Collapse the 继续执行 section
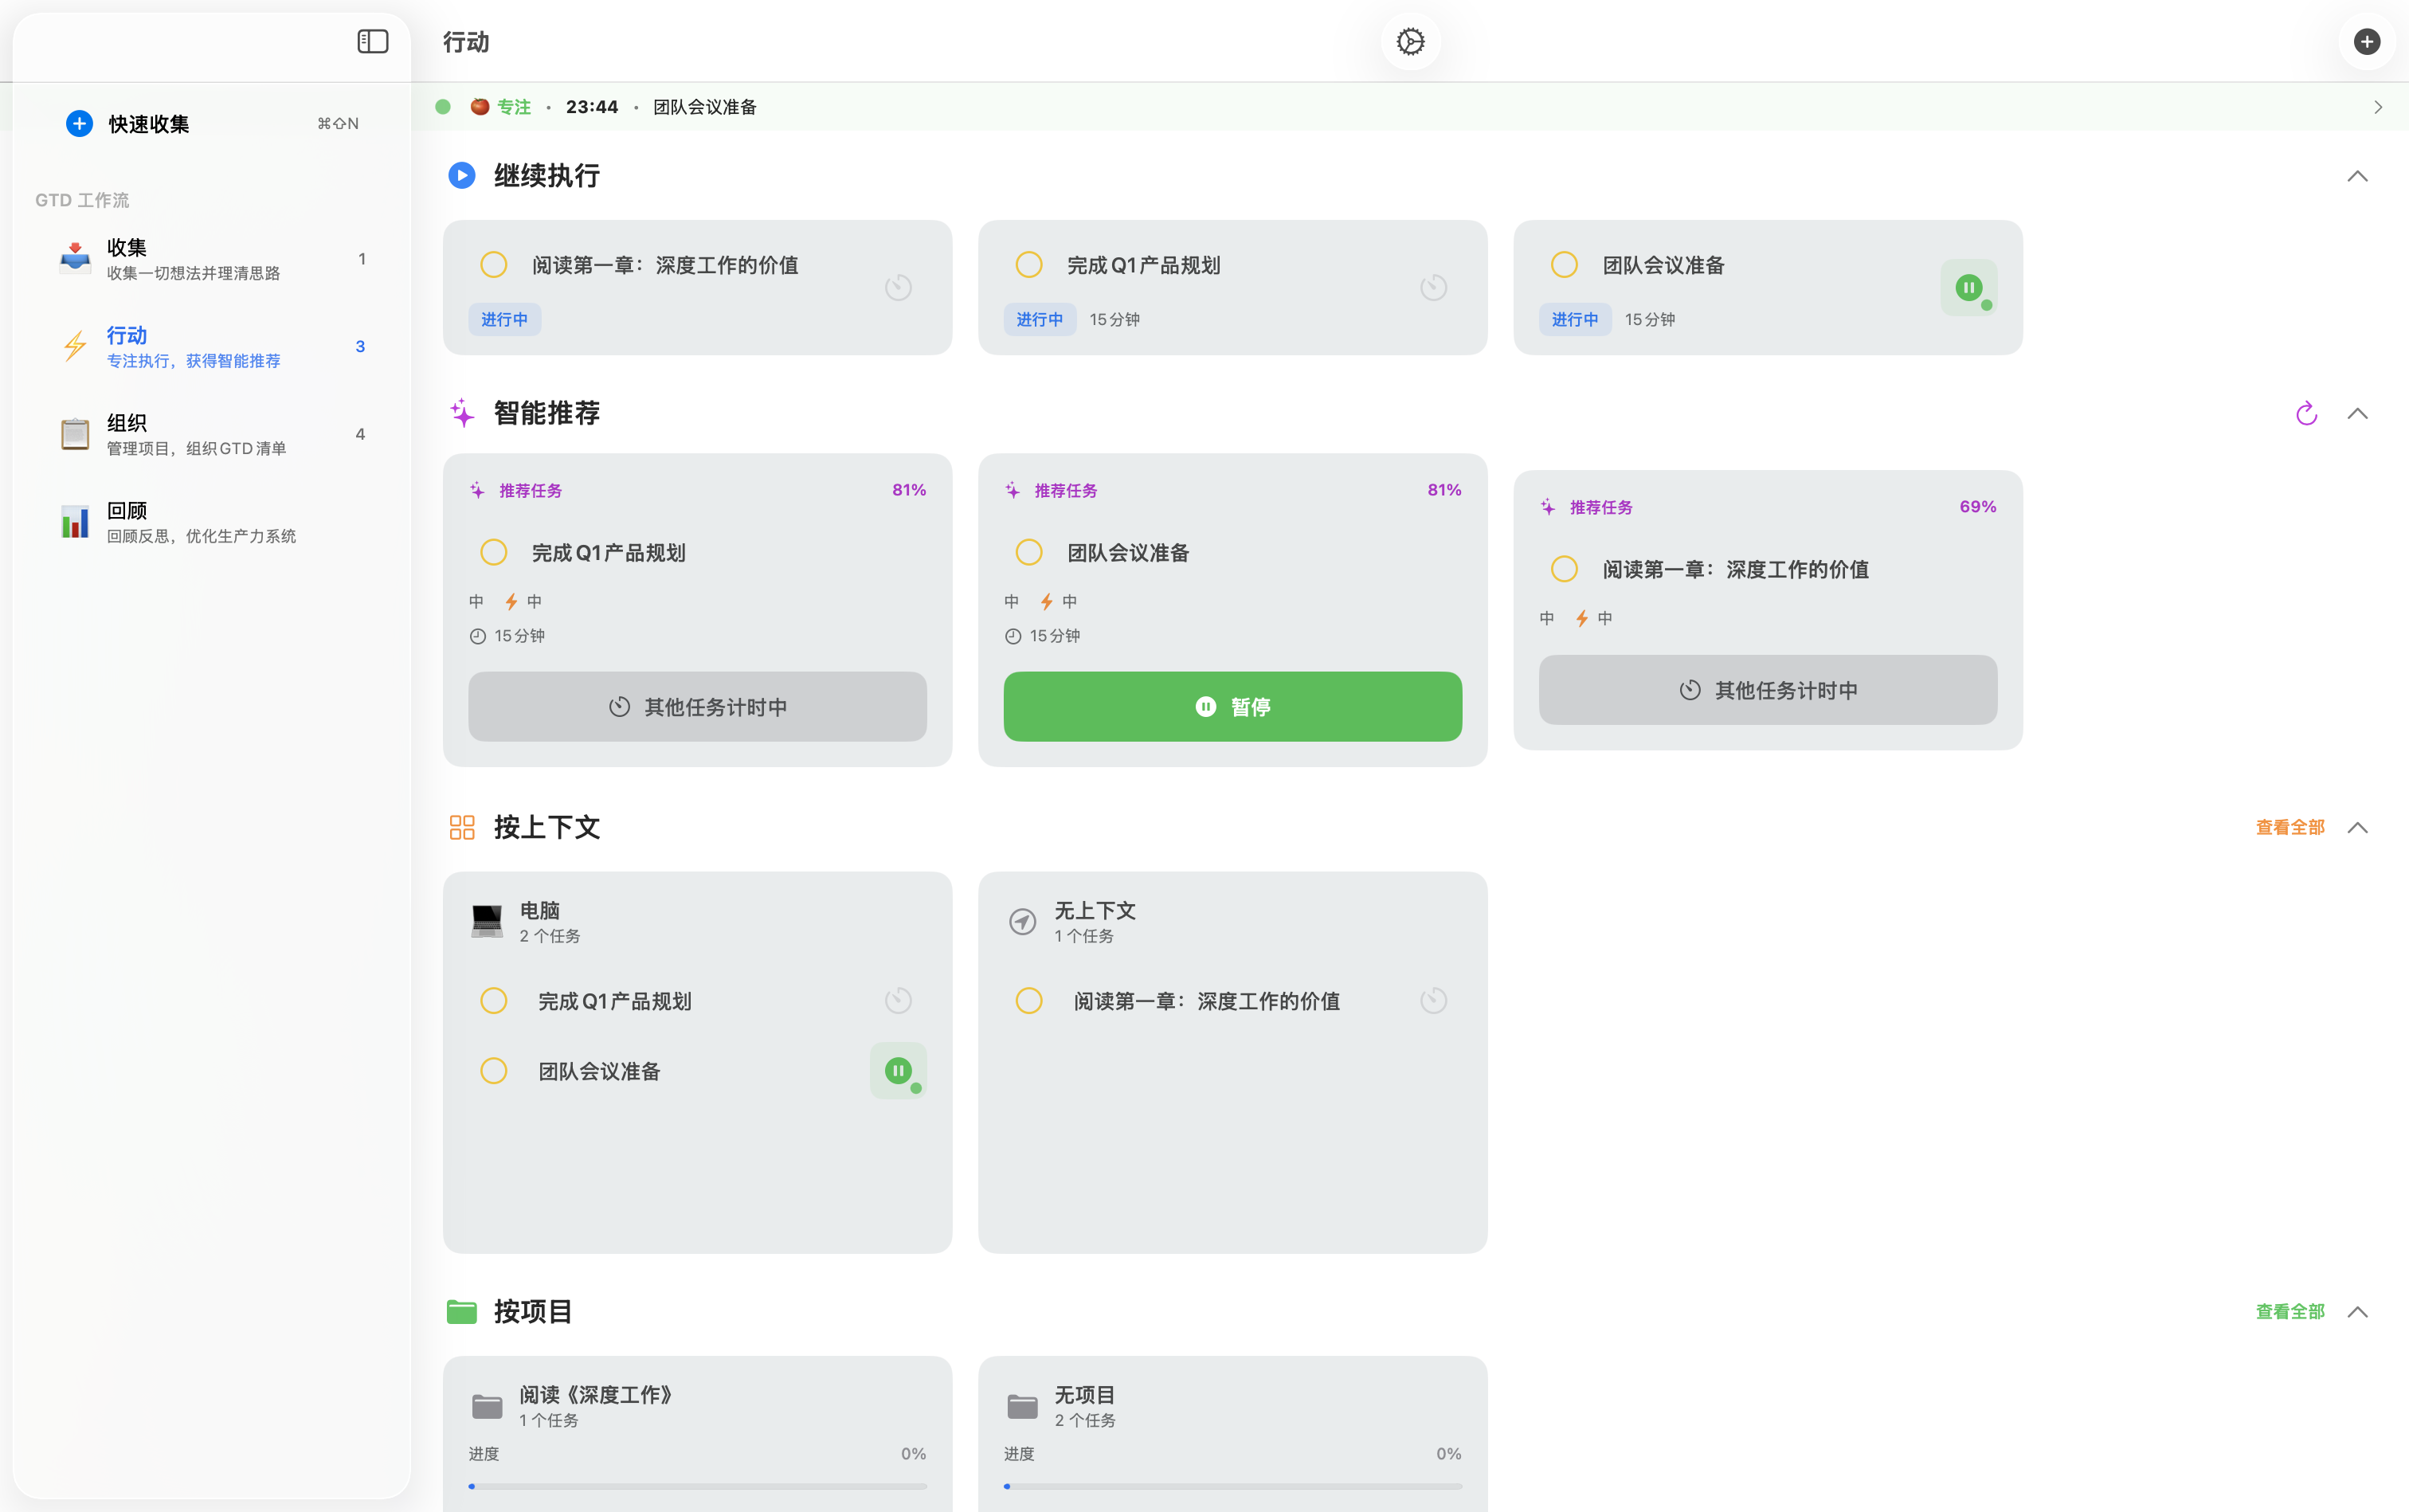 click(2357, 175)
